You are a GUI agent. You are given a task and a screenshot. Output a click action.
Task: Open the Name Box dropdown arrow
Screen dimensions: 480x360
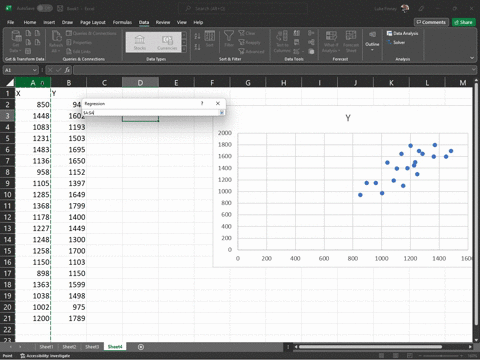[x=34, y=70]
